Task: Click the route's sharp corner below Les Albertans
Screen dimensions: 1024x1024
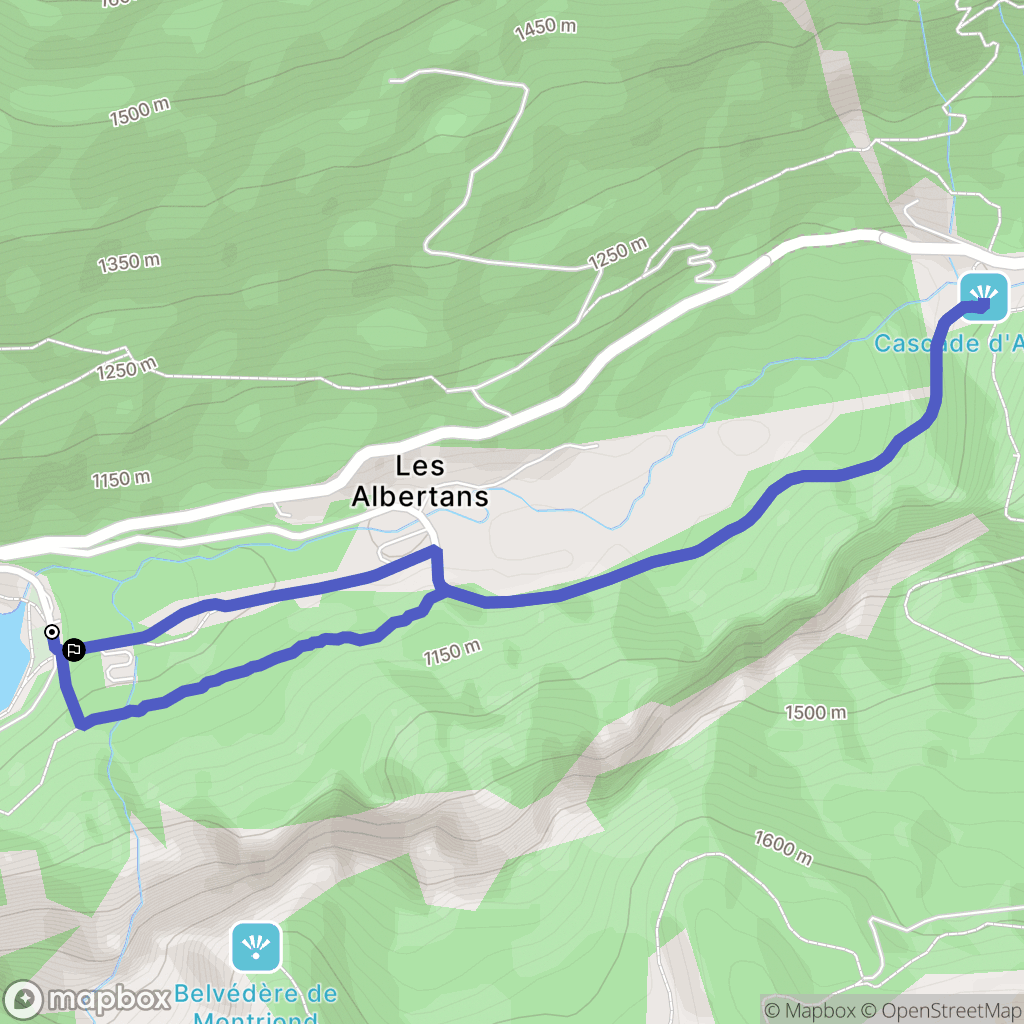Action: point(435,549)
